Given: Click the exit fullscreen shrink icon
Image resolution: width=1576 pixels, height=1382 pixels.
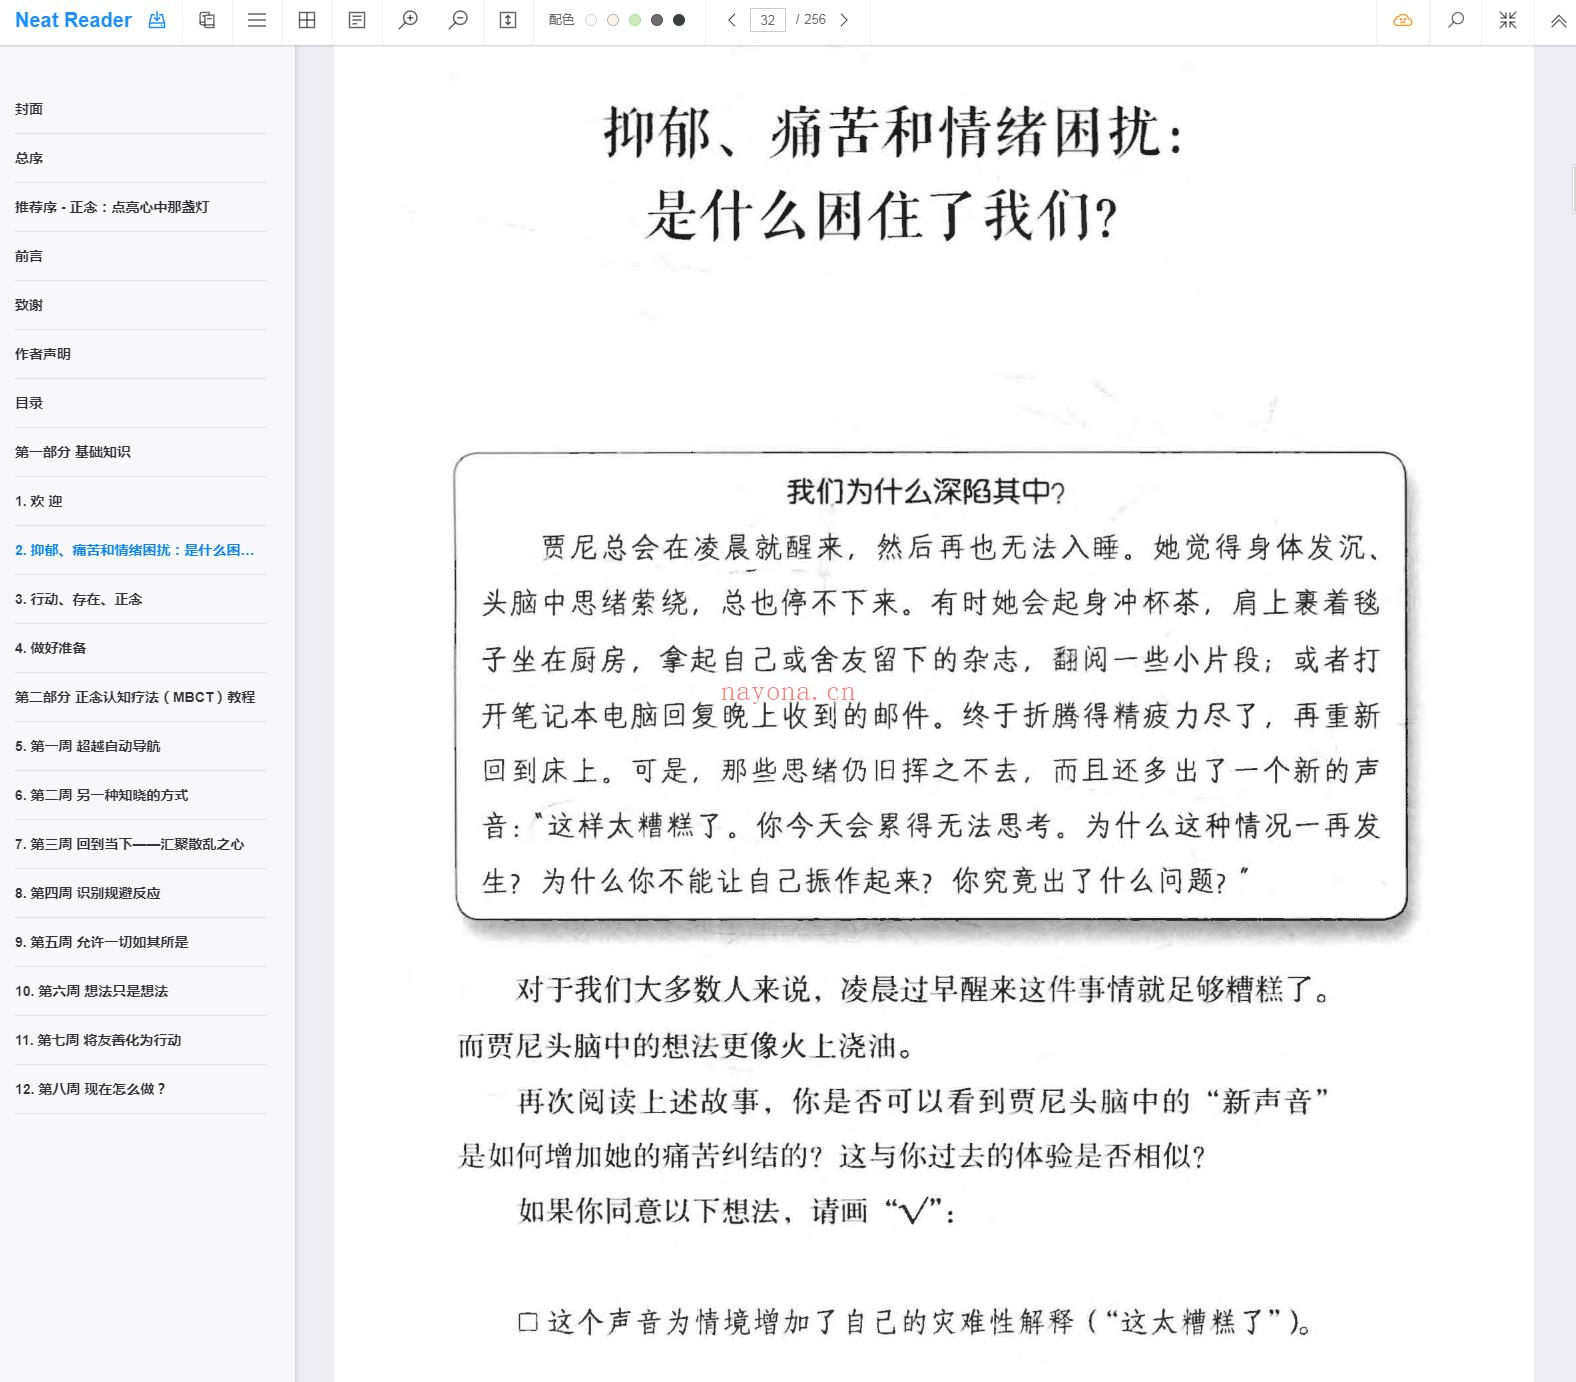Looking at the screenshot, I should tap(1508, 20).
